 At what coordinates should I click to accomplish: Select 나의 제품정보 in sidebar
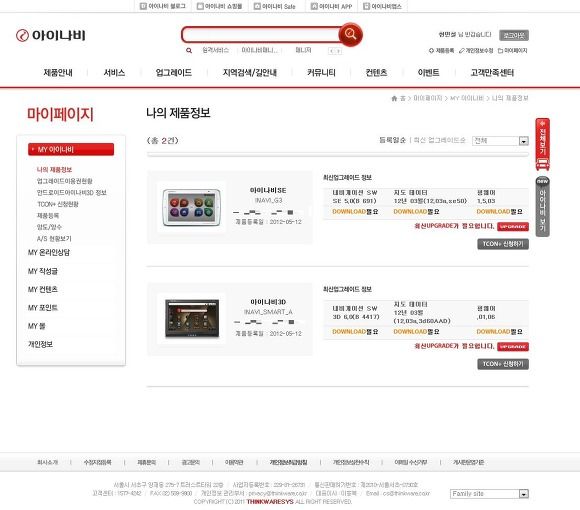click(54, 170)
